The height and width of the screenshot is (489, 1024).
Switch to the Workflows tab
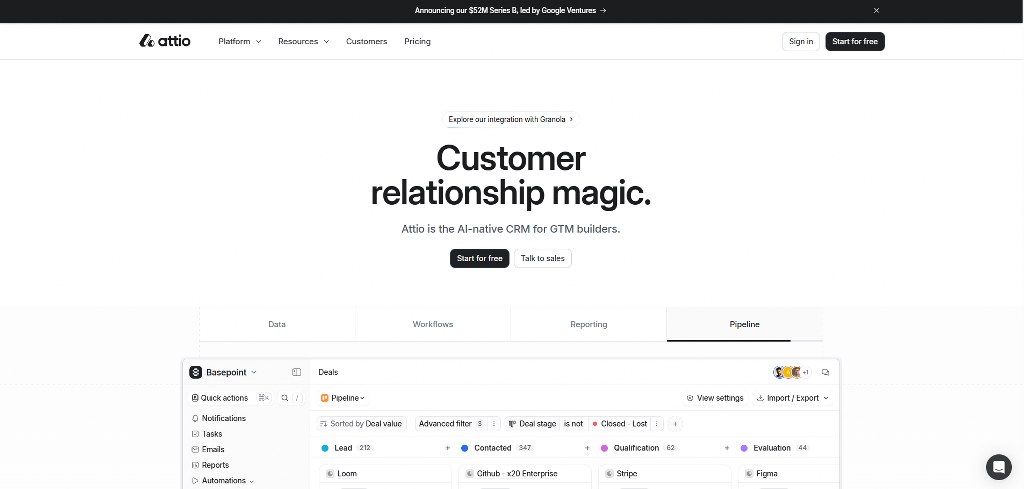pos(433,324)
